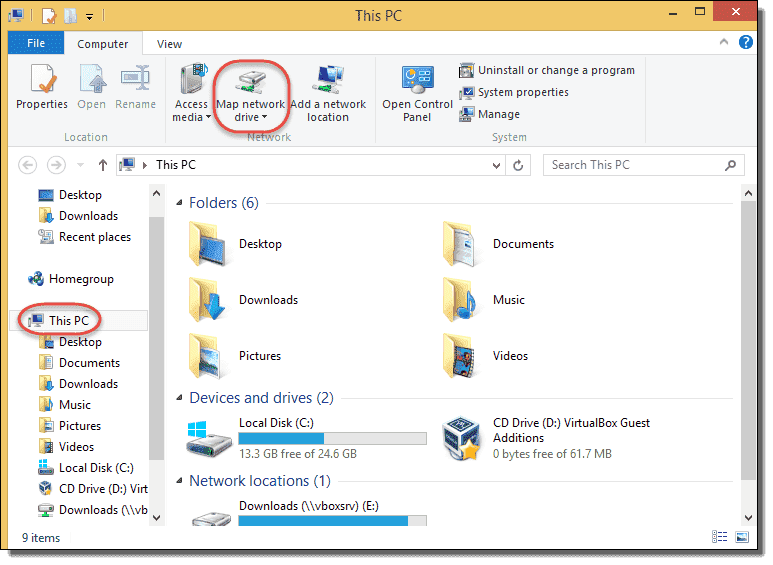
Task: Switch to large icons view layout
Action: [x=742, y=537]
